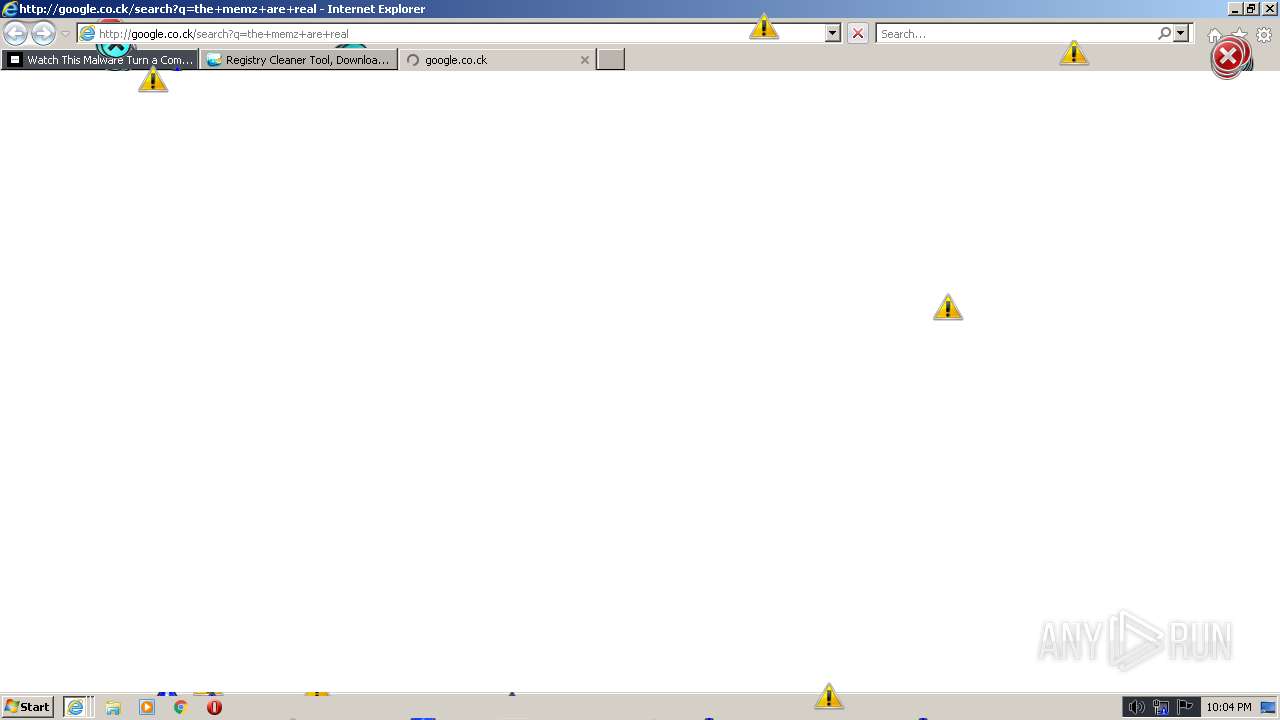Click the 10:04 PM clock
This screenshot has width=1280, height=720.
[1229, 707]
